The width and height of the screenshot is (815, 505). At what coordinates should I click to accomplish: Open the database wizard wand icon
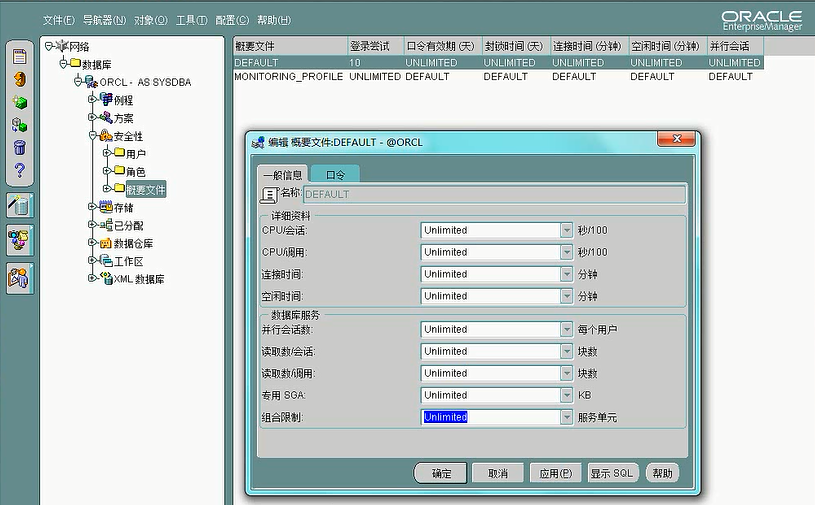[20, 205]
